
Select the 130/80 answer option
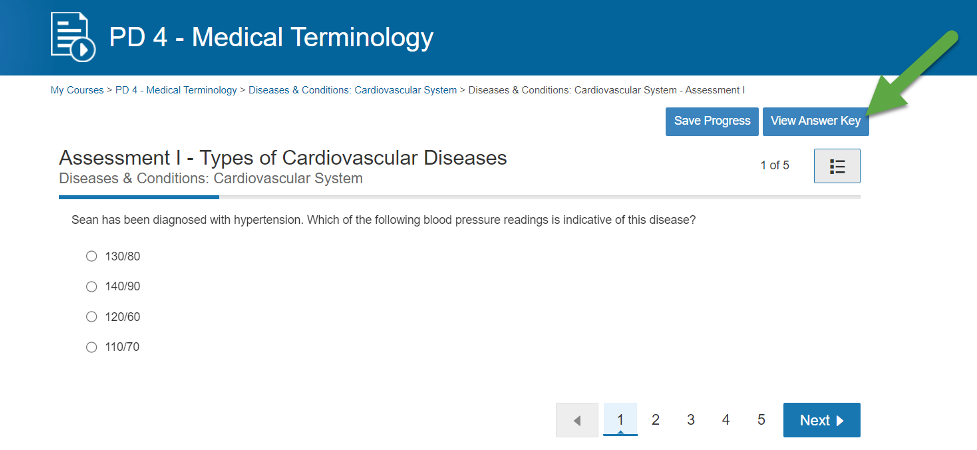click(x=92, y=256)
